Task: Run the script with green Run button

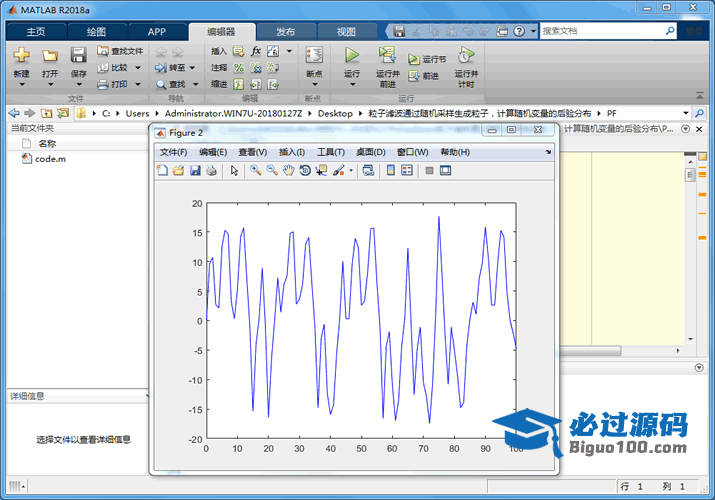Action: point(352,56)
